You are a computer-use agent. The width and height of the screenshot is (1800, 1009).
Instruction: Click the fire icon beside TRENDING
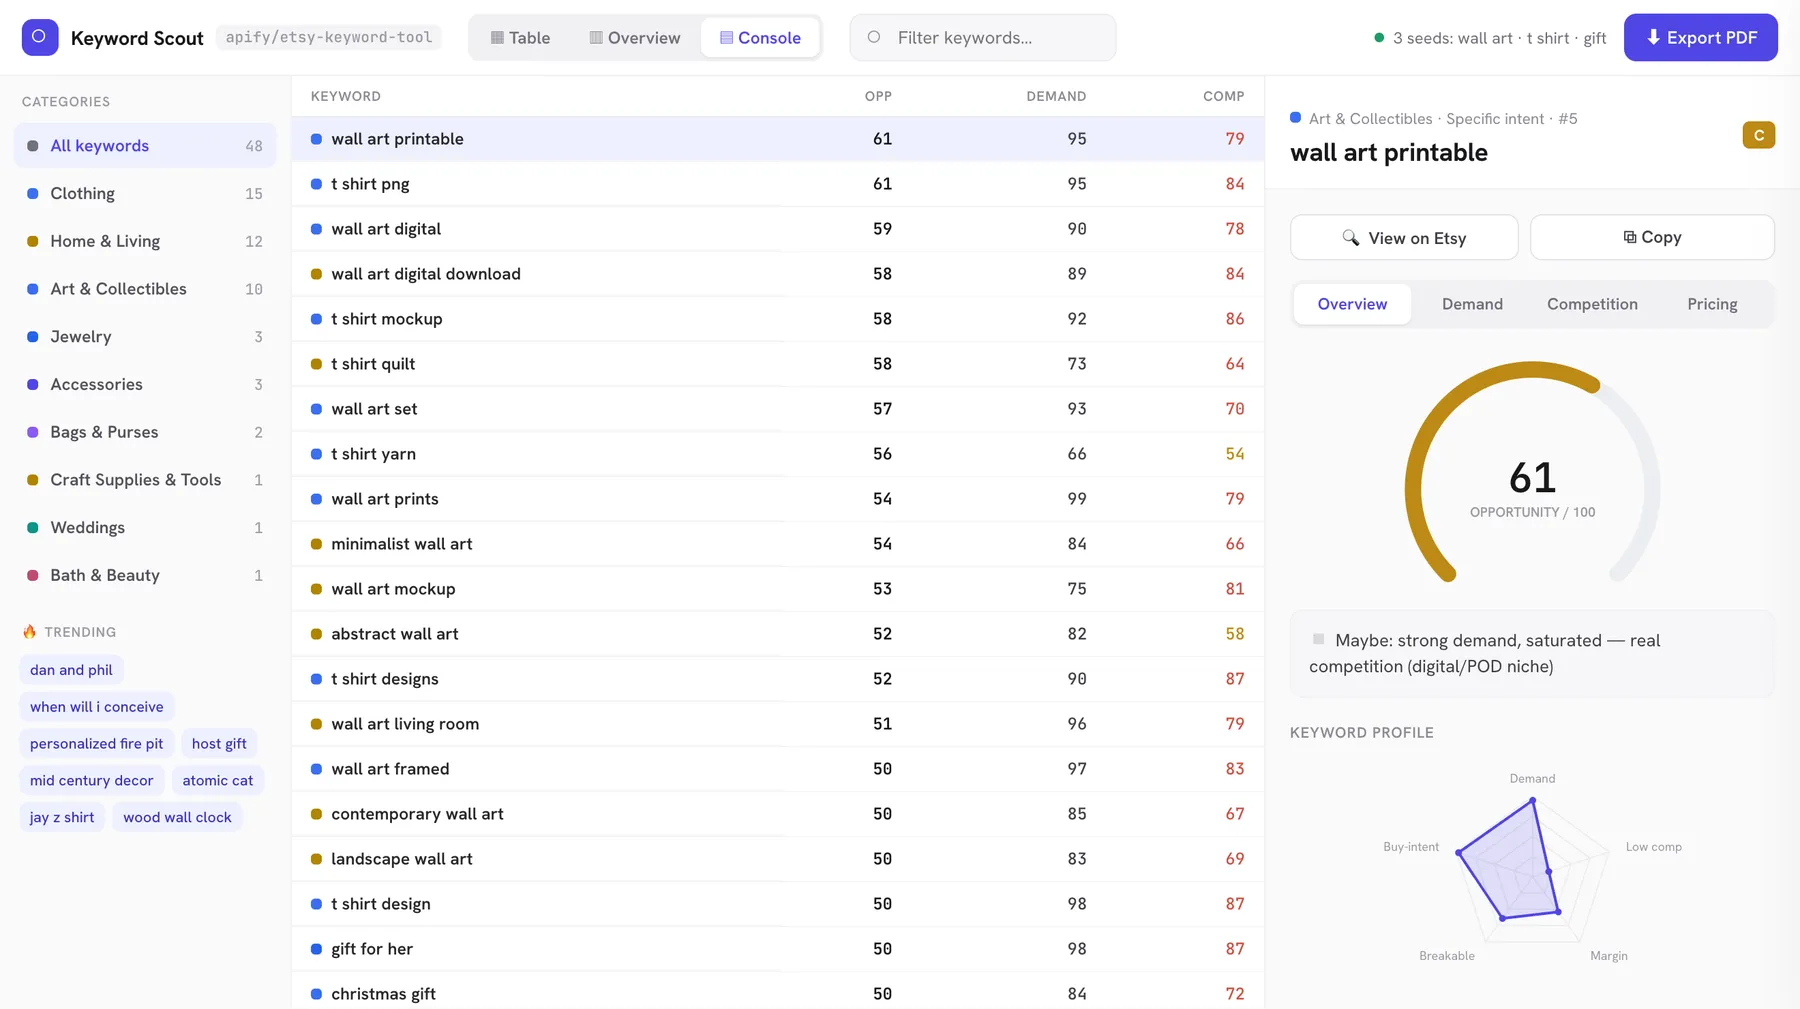(29, 632)
